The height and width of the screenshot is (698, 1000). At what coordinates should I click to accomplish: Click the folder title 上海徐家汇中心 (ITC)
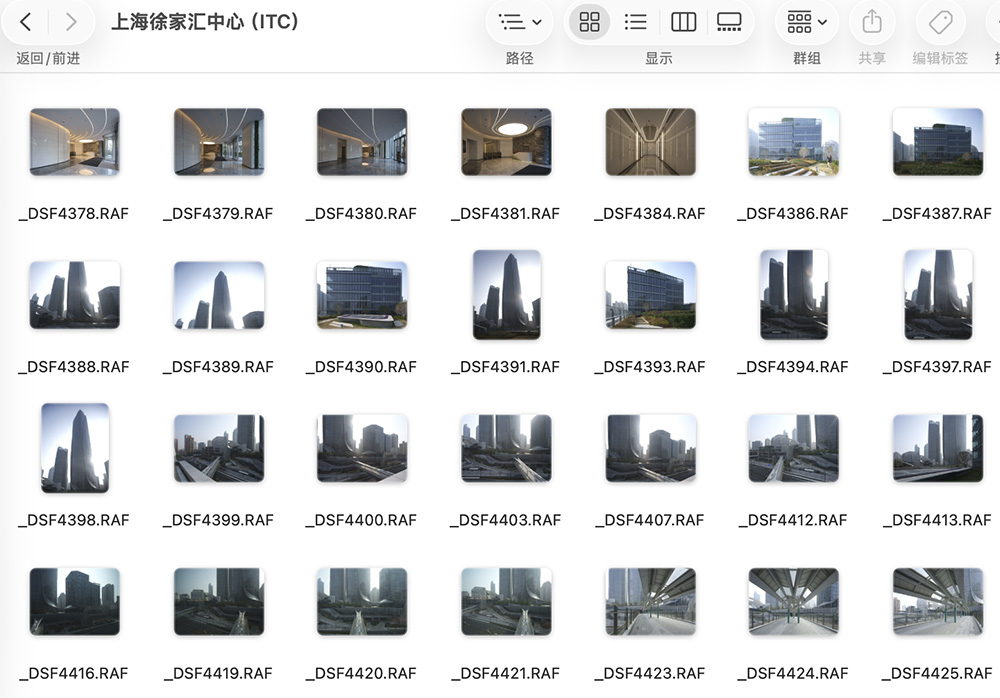pyautogui.click(x=205, y=22)
